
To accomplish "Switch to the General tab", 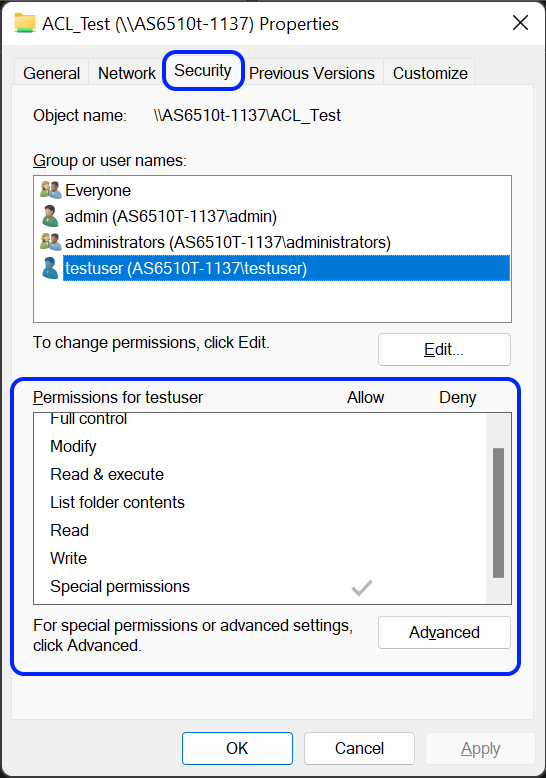I will coord(52,73).
